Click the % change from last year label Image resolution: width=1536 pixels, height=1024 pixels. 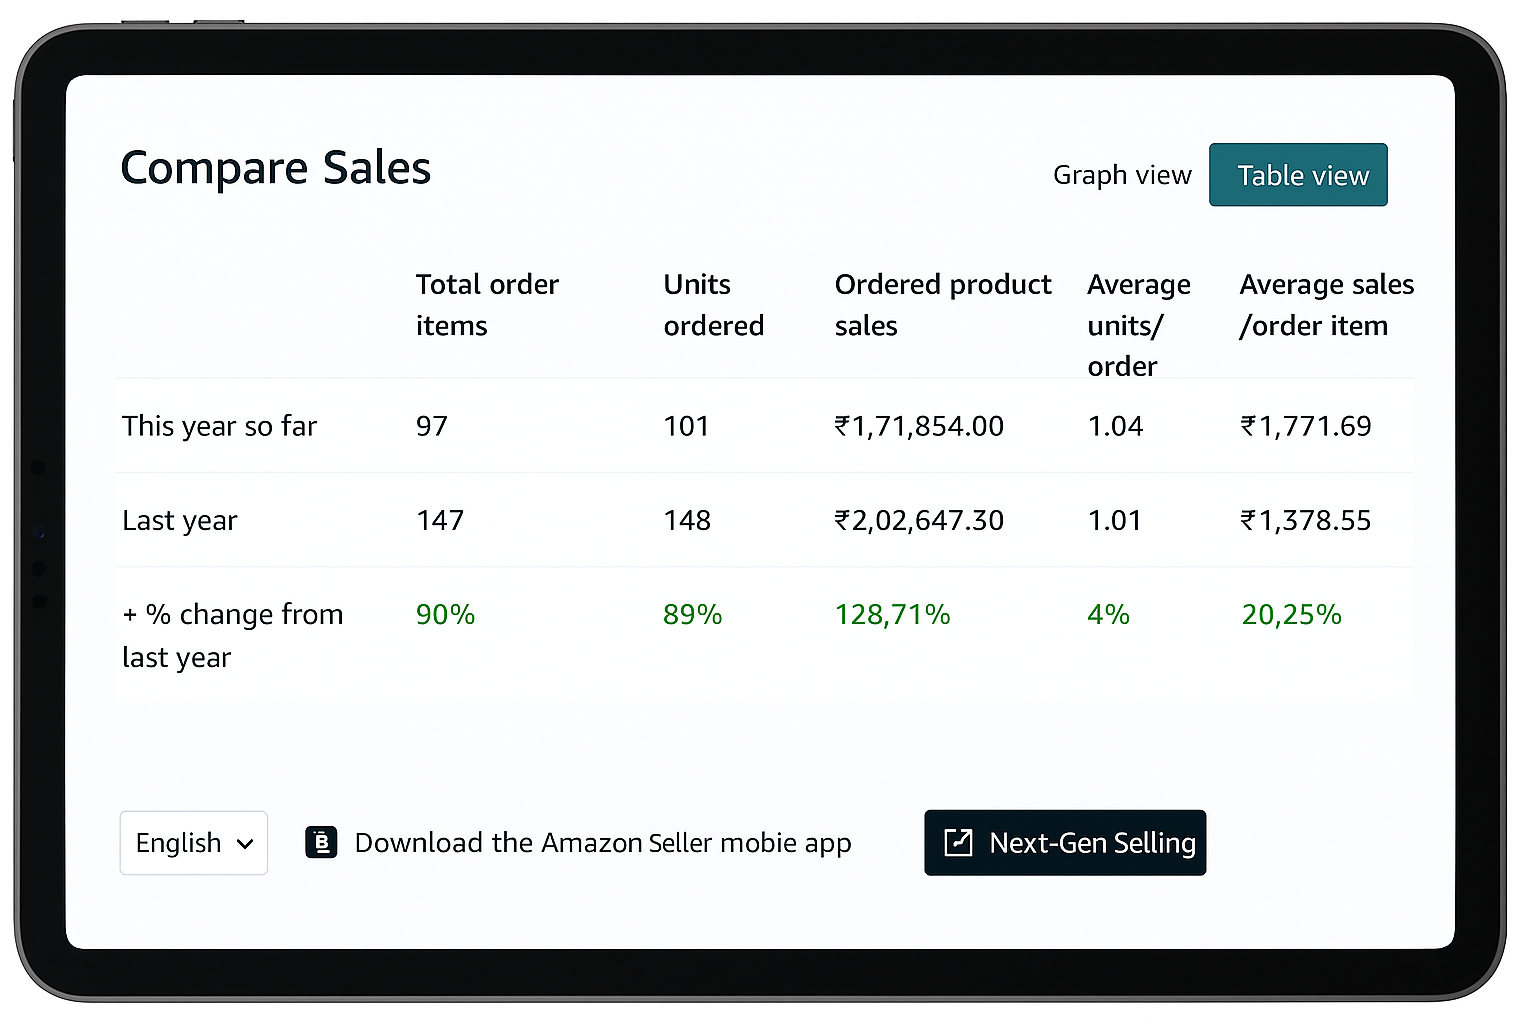click(x=232, y=635)
